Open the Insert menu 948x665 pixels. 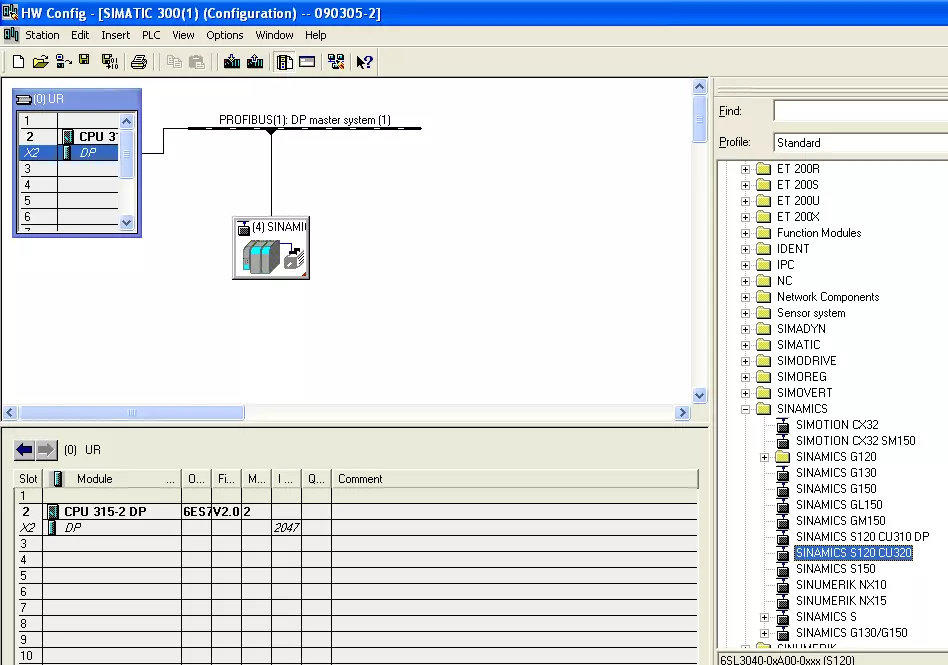(115, 35)
